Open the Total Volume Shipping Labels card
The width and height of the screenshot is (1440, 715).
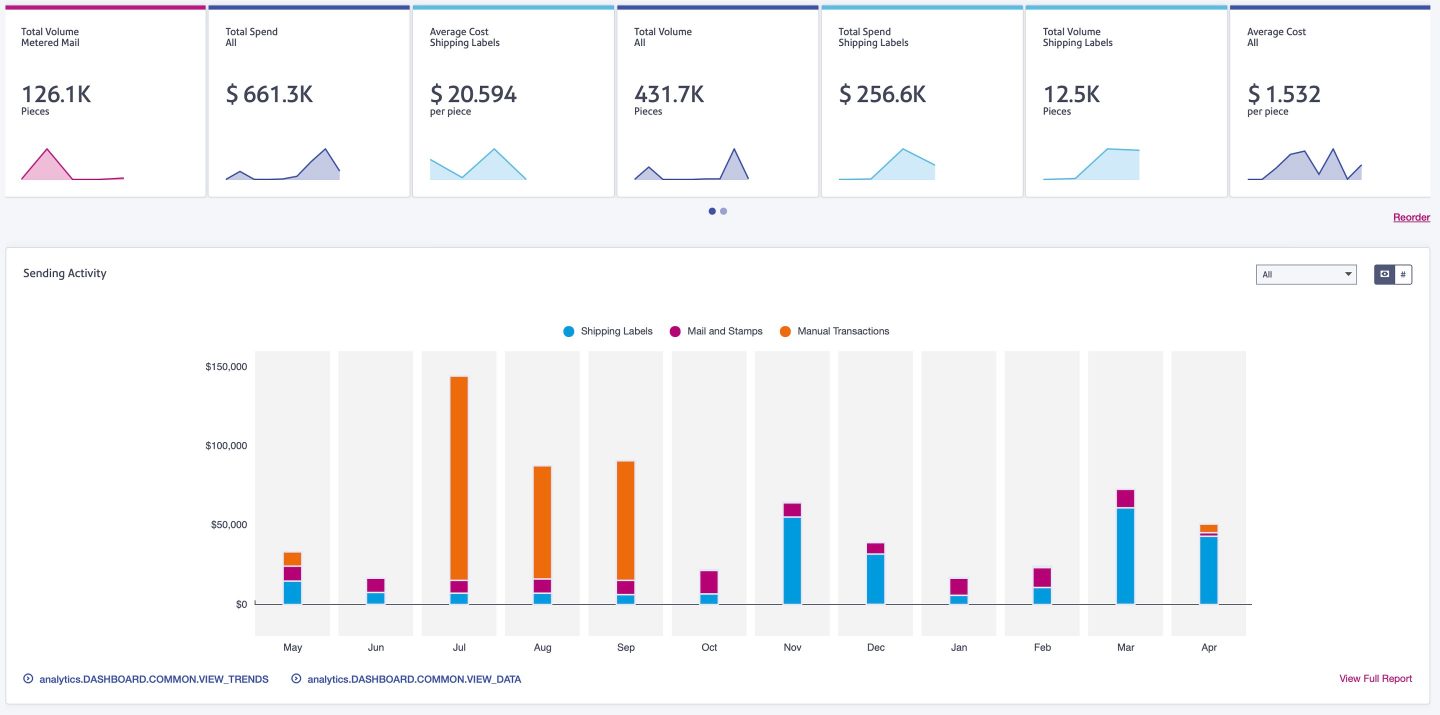[x=1126, y=101]
